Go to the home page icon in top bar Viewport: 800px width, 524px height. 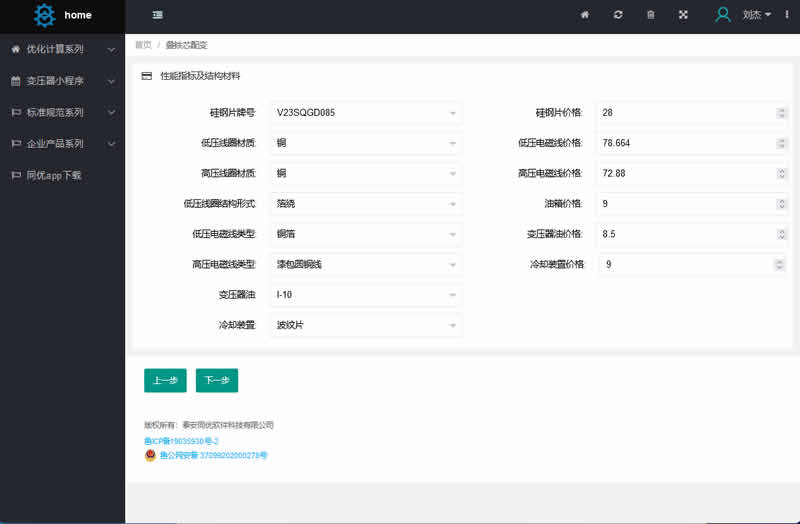pos(585,15)
